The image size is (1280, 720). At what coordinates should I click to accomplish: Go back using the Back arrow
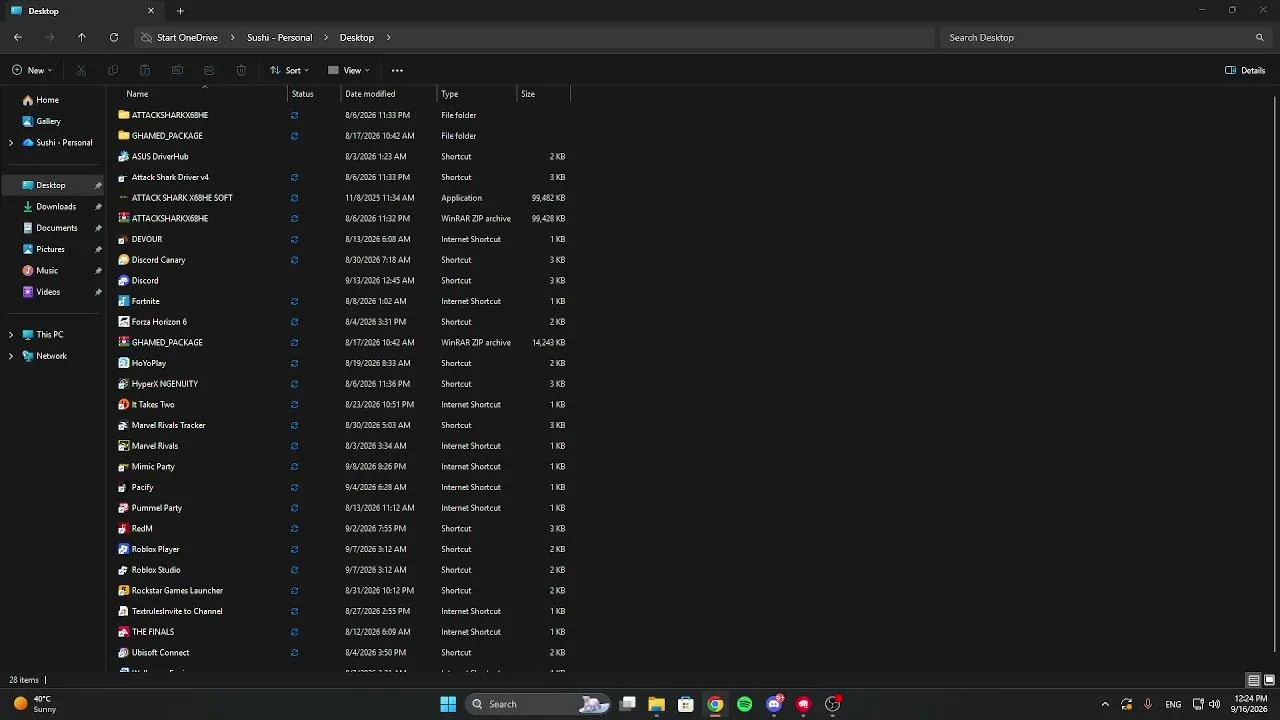coord(18,37)
